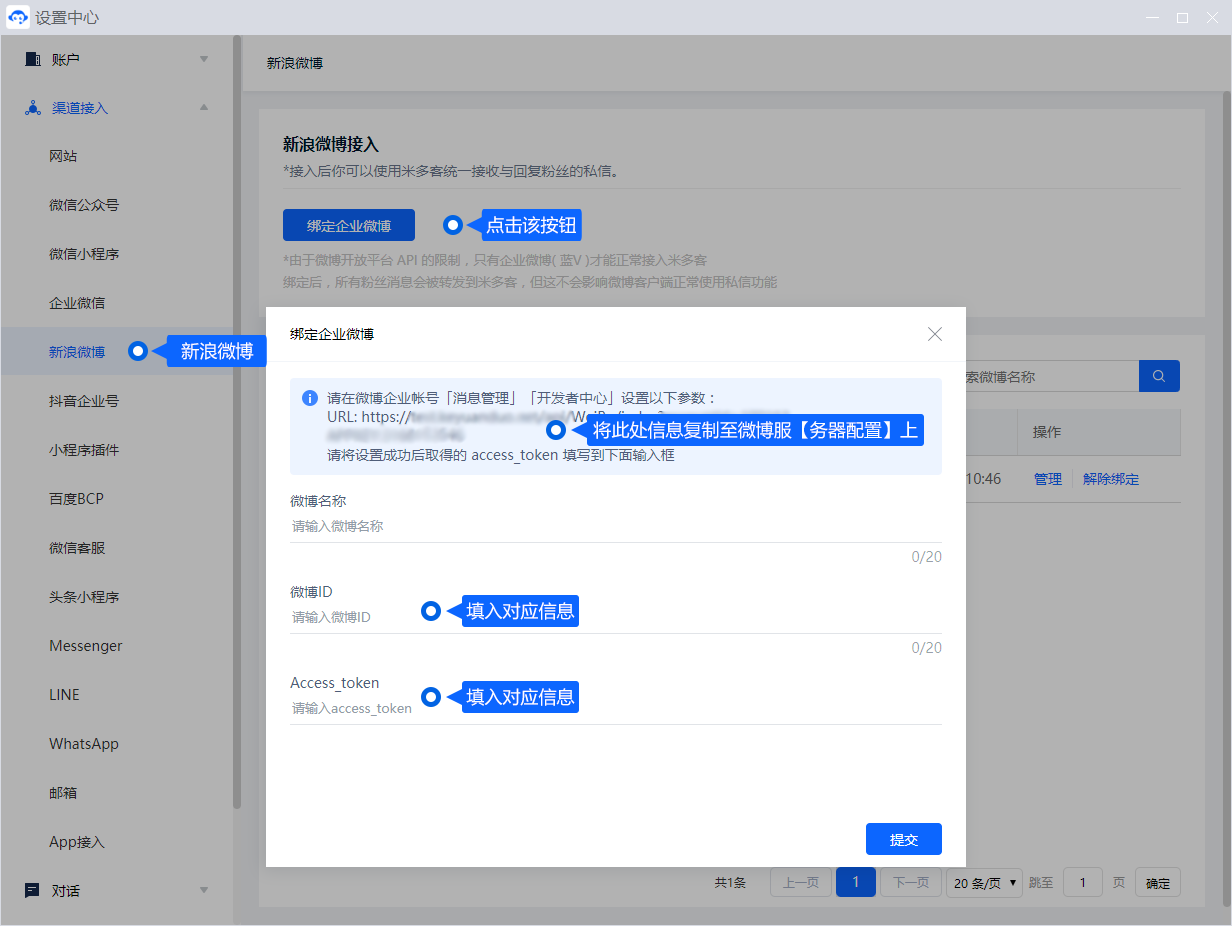Click the 管理 link in the table row
Image resolution: width=1232 pixels, height=926 pixels.
pyautogui.click(x=1048, y=479)
